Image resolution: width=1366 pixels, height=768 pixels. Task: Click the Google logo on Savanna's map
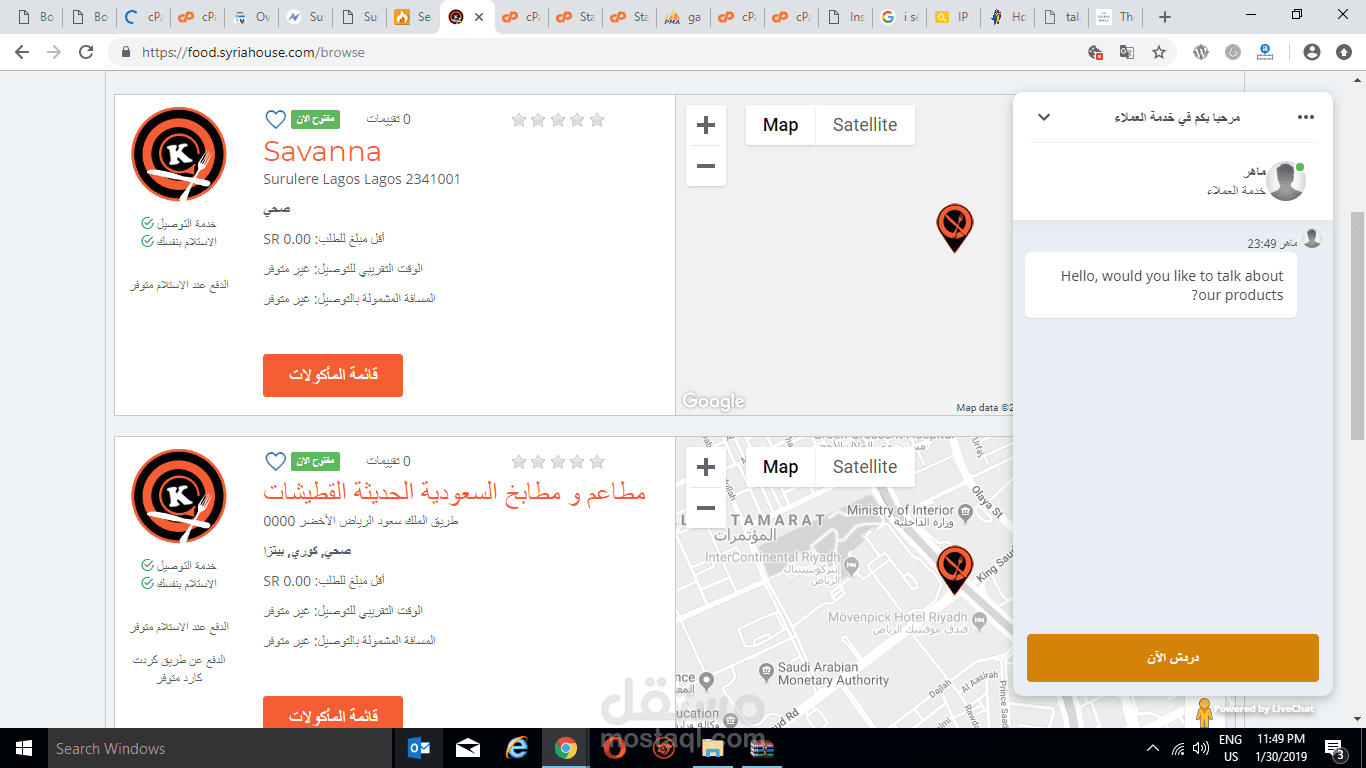[x=713, y=401]
